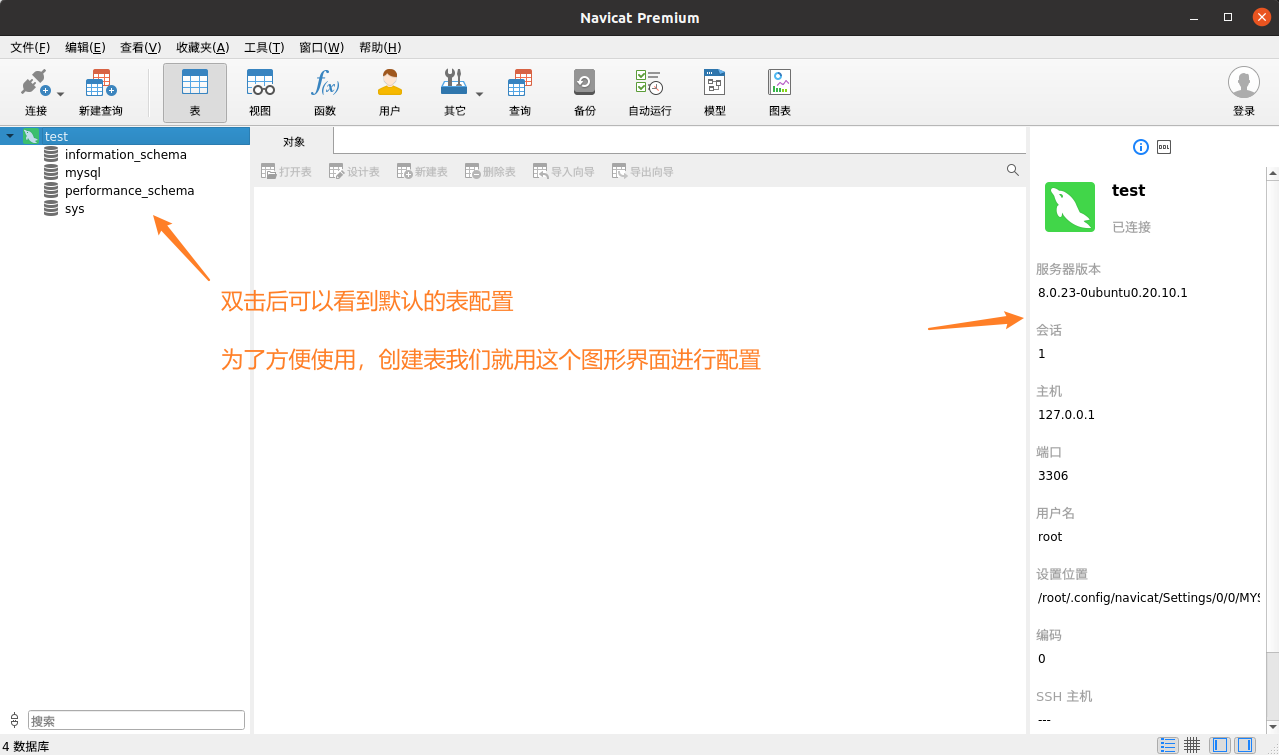Click the 打开表 button
Viewport: 1279px width, 755px height.
pyautogui.click(x=286, y=172)
